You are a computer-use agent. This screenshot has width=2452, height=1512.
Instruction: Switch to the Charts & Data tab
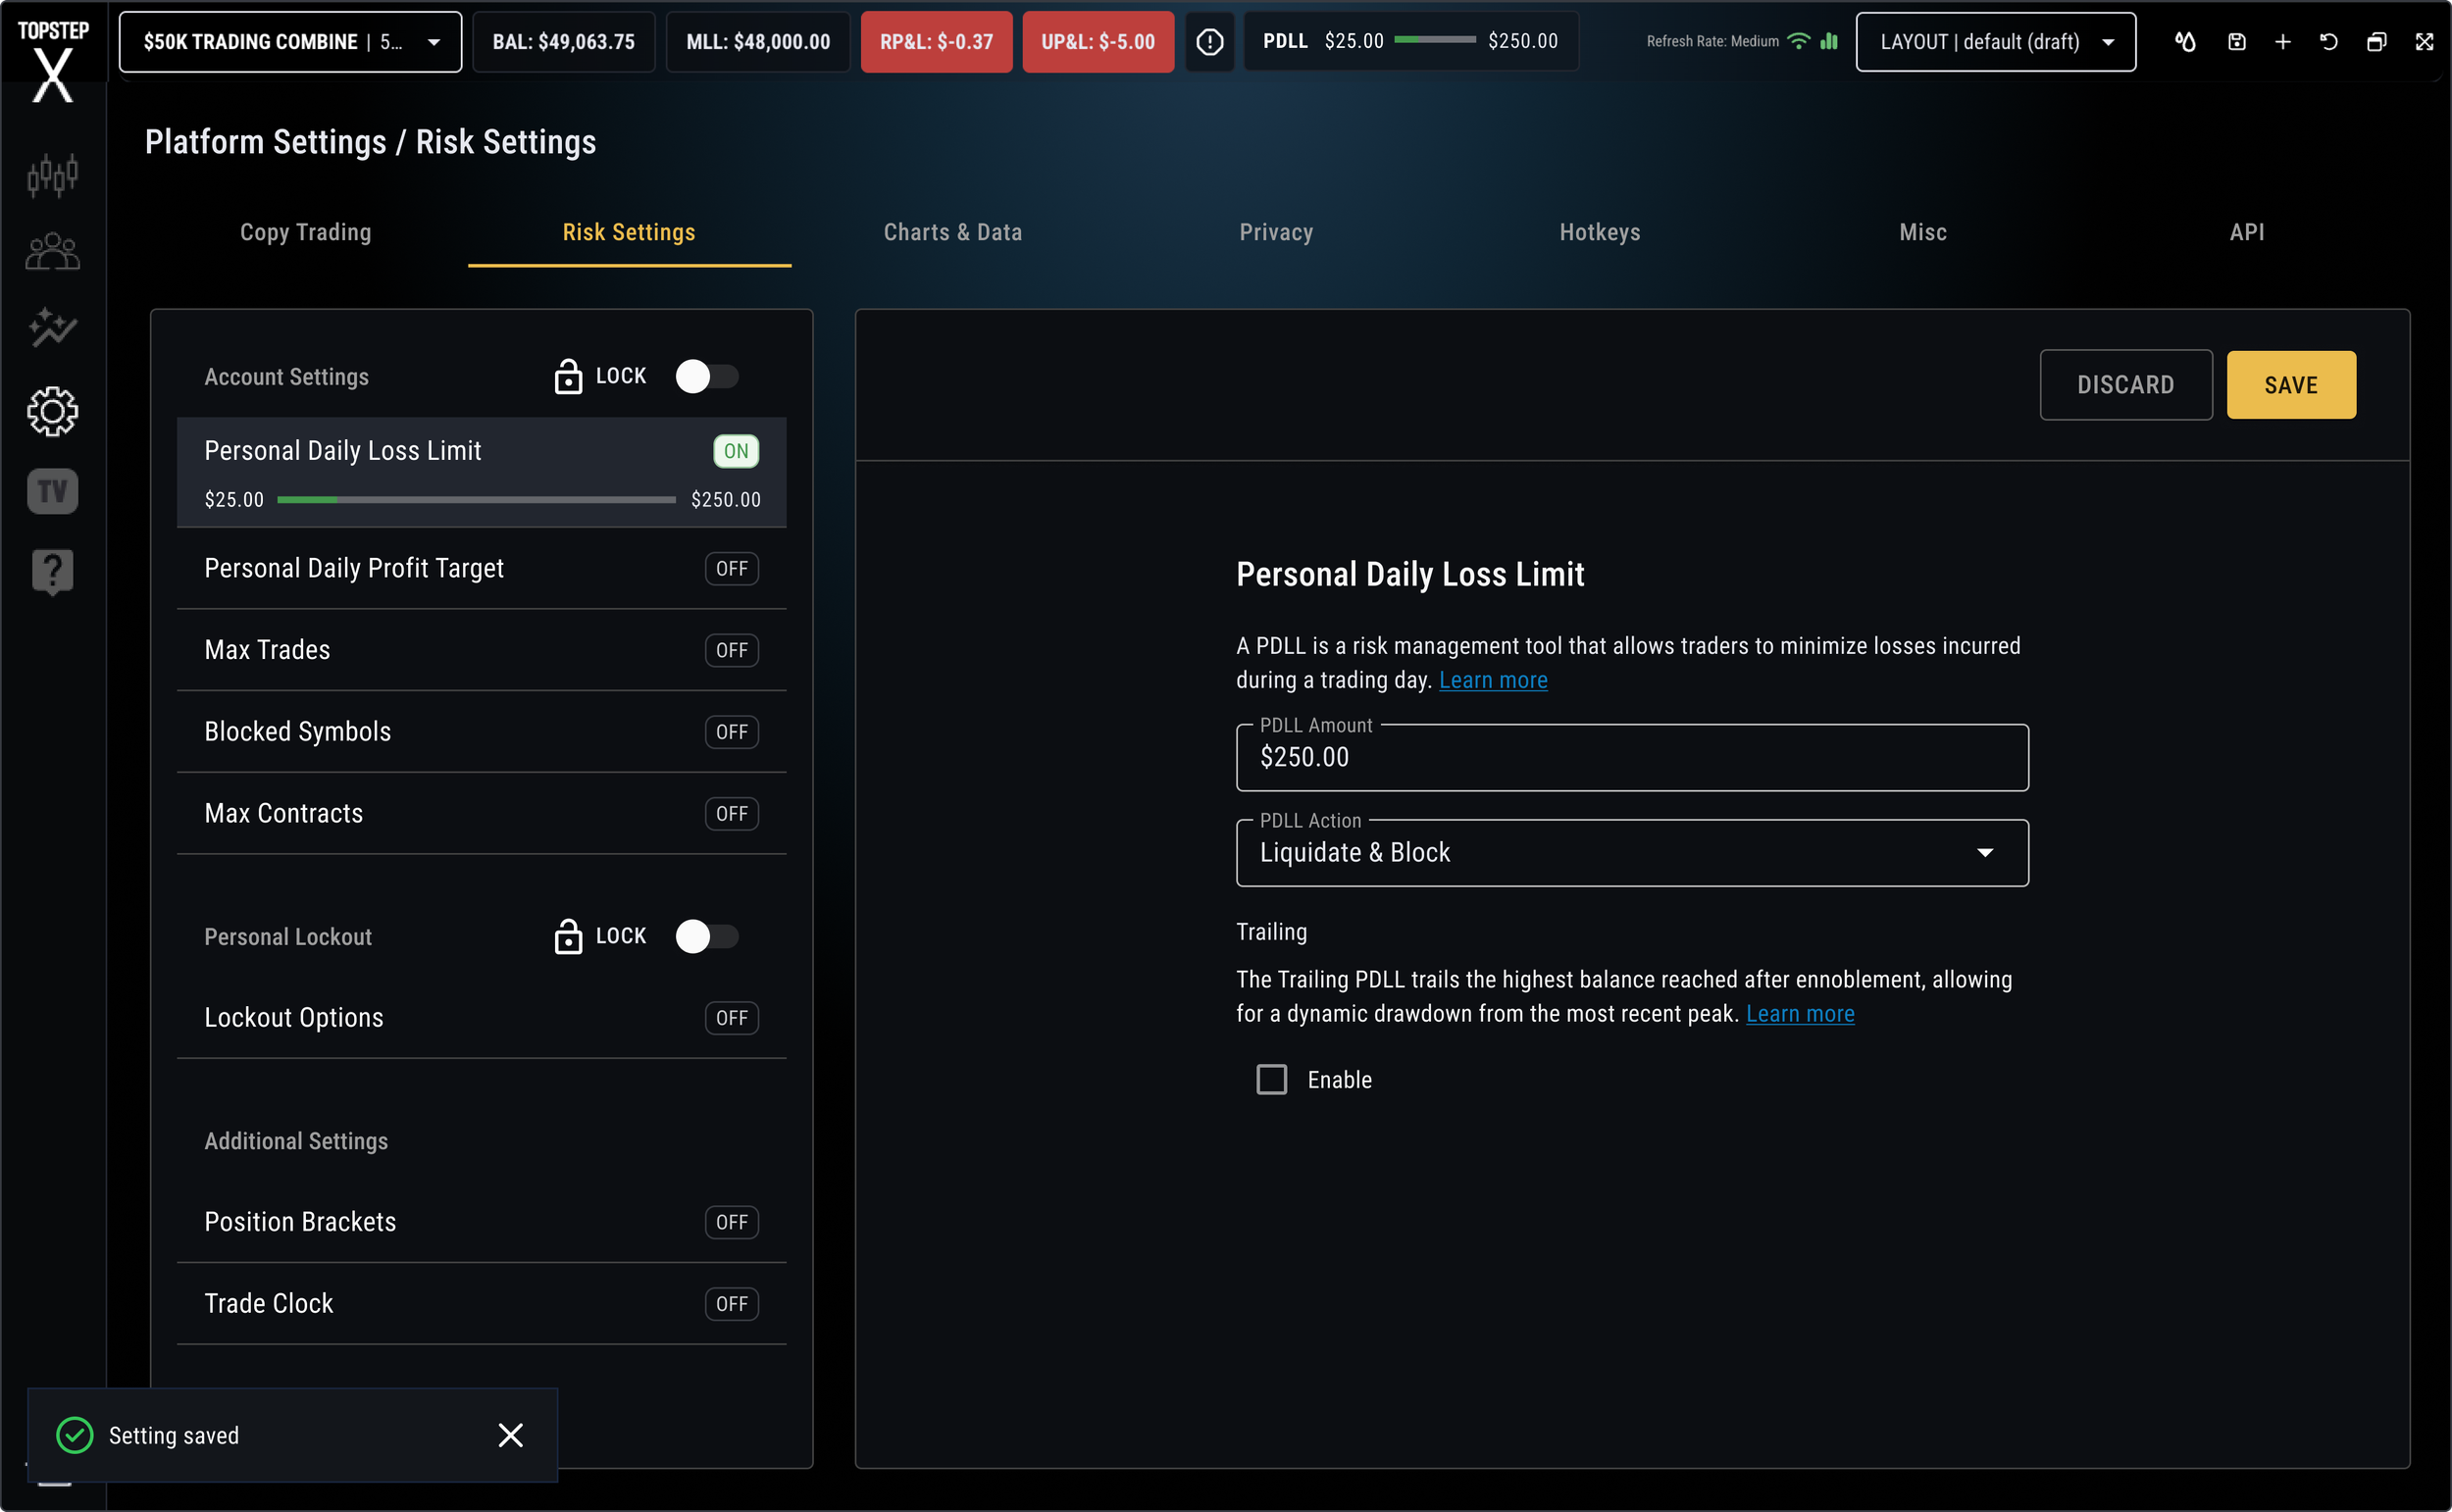coord(953,232)
